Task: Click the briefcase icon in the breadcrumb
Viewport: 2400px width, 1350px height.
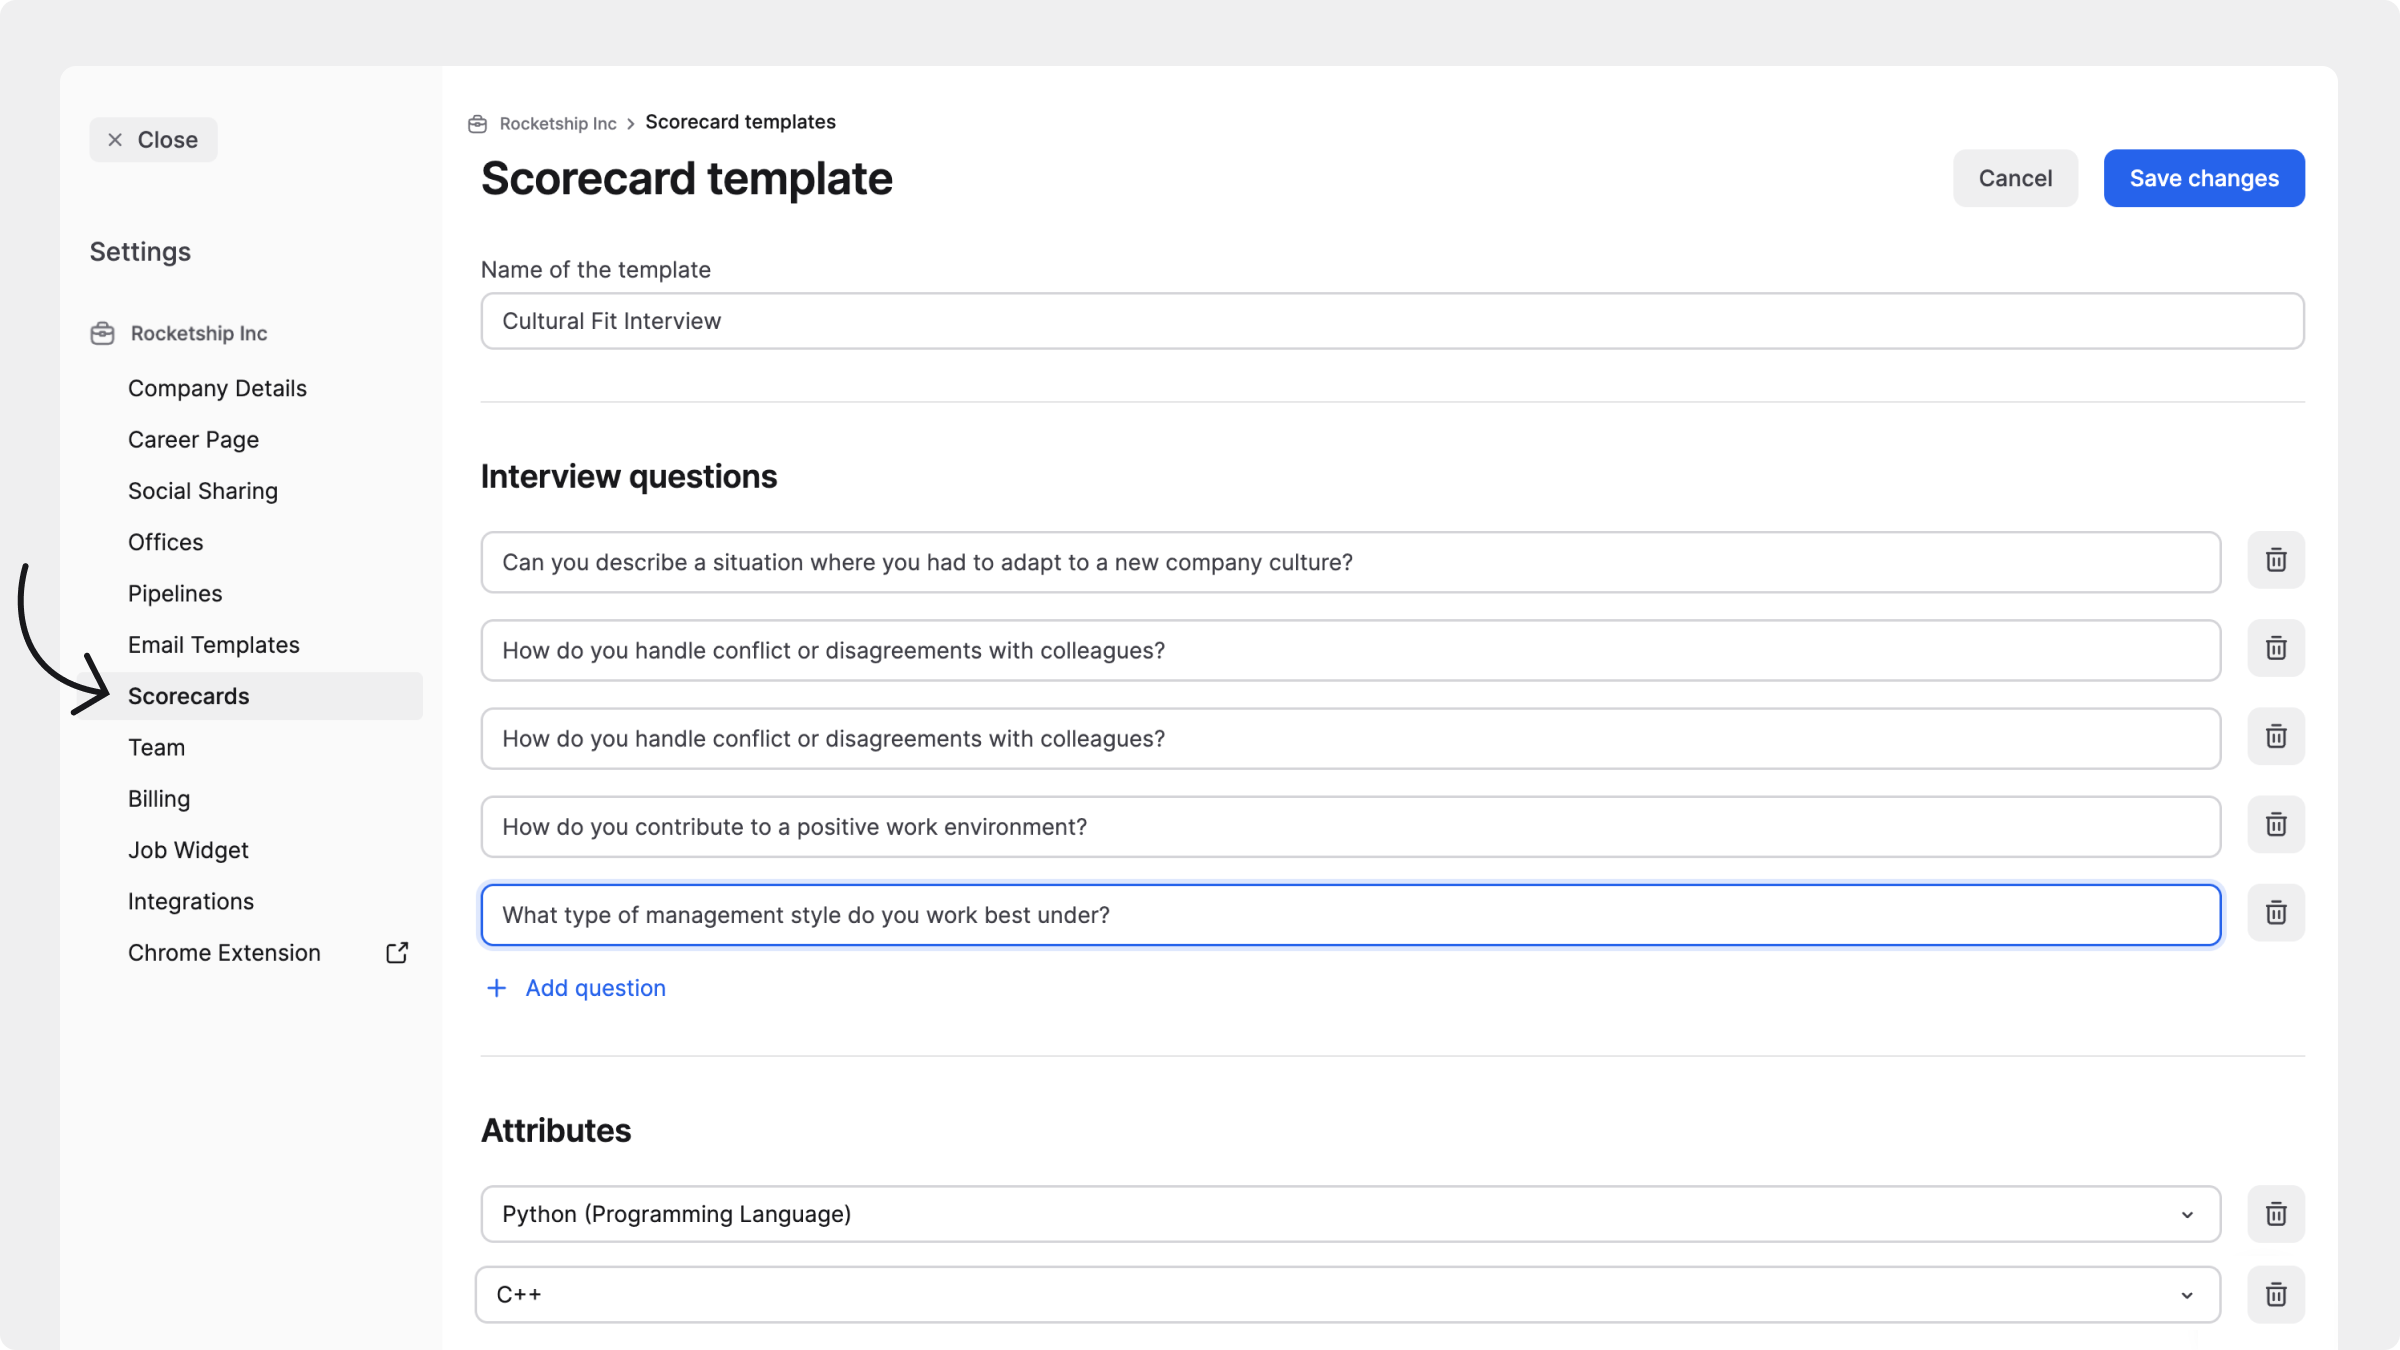Action: pos(478,124)
